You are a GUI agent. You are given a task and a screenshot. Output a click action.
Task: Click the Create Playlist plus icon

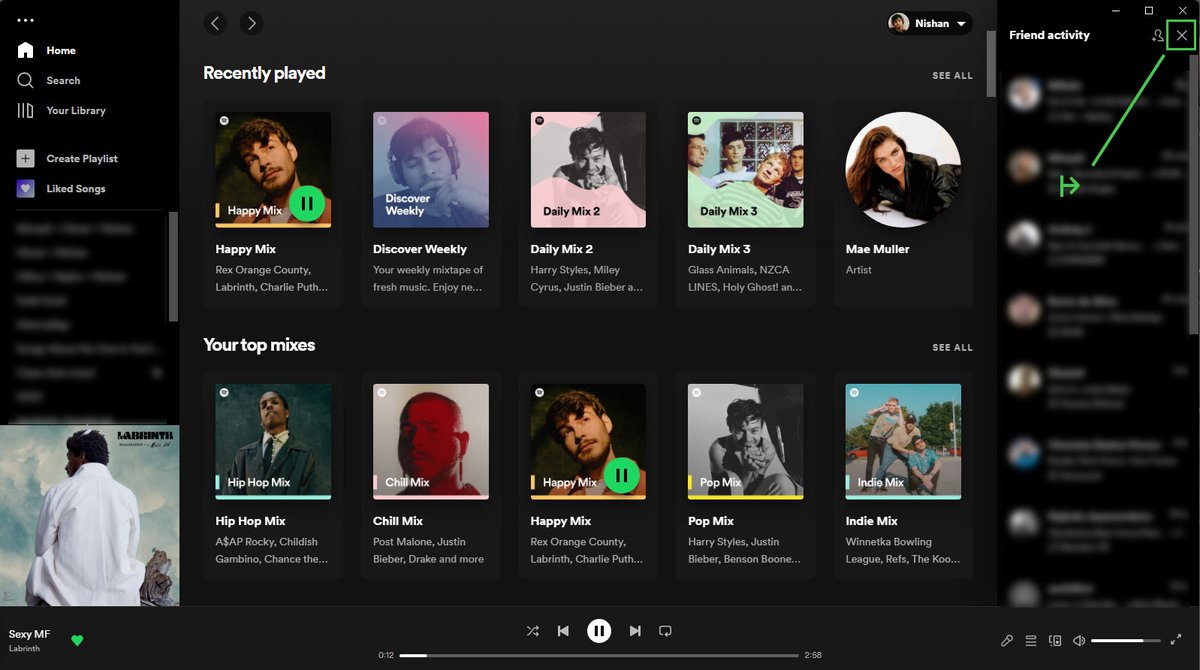pos(26,158)
